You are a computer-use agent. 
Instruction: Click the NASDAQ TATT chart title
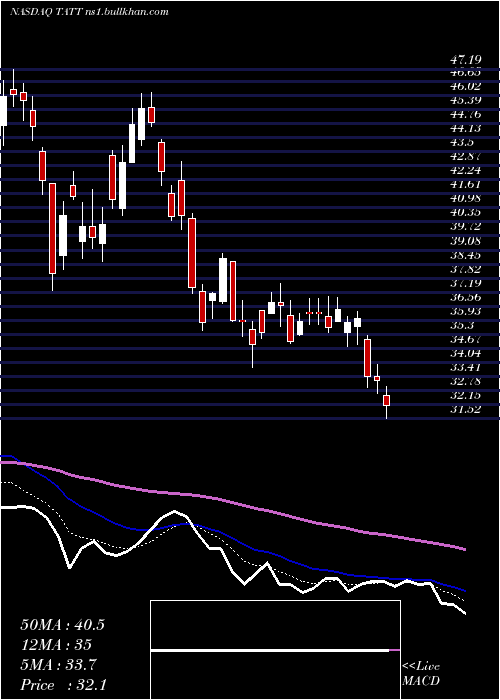46,12
